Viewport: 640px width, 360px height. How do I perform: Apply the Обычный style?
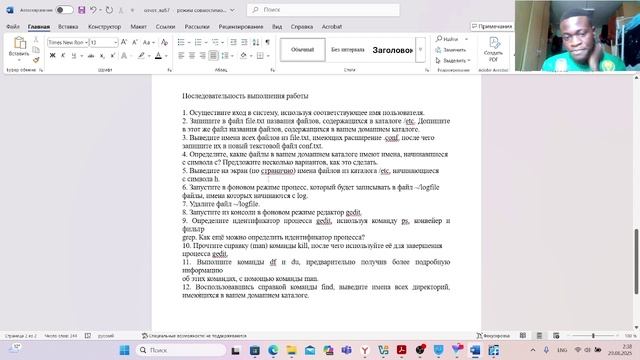(x=302, y=50)
